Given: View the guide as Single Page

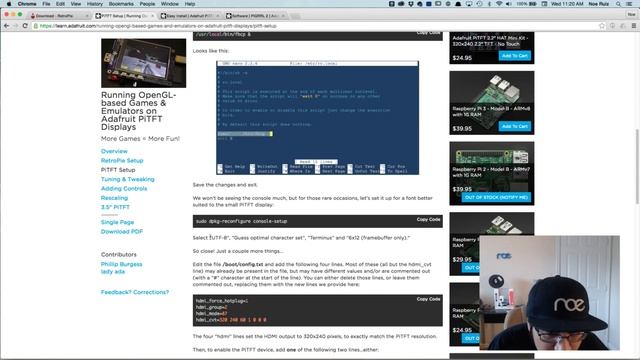Looking at the screenshot, I should point(118,222).
